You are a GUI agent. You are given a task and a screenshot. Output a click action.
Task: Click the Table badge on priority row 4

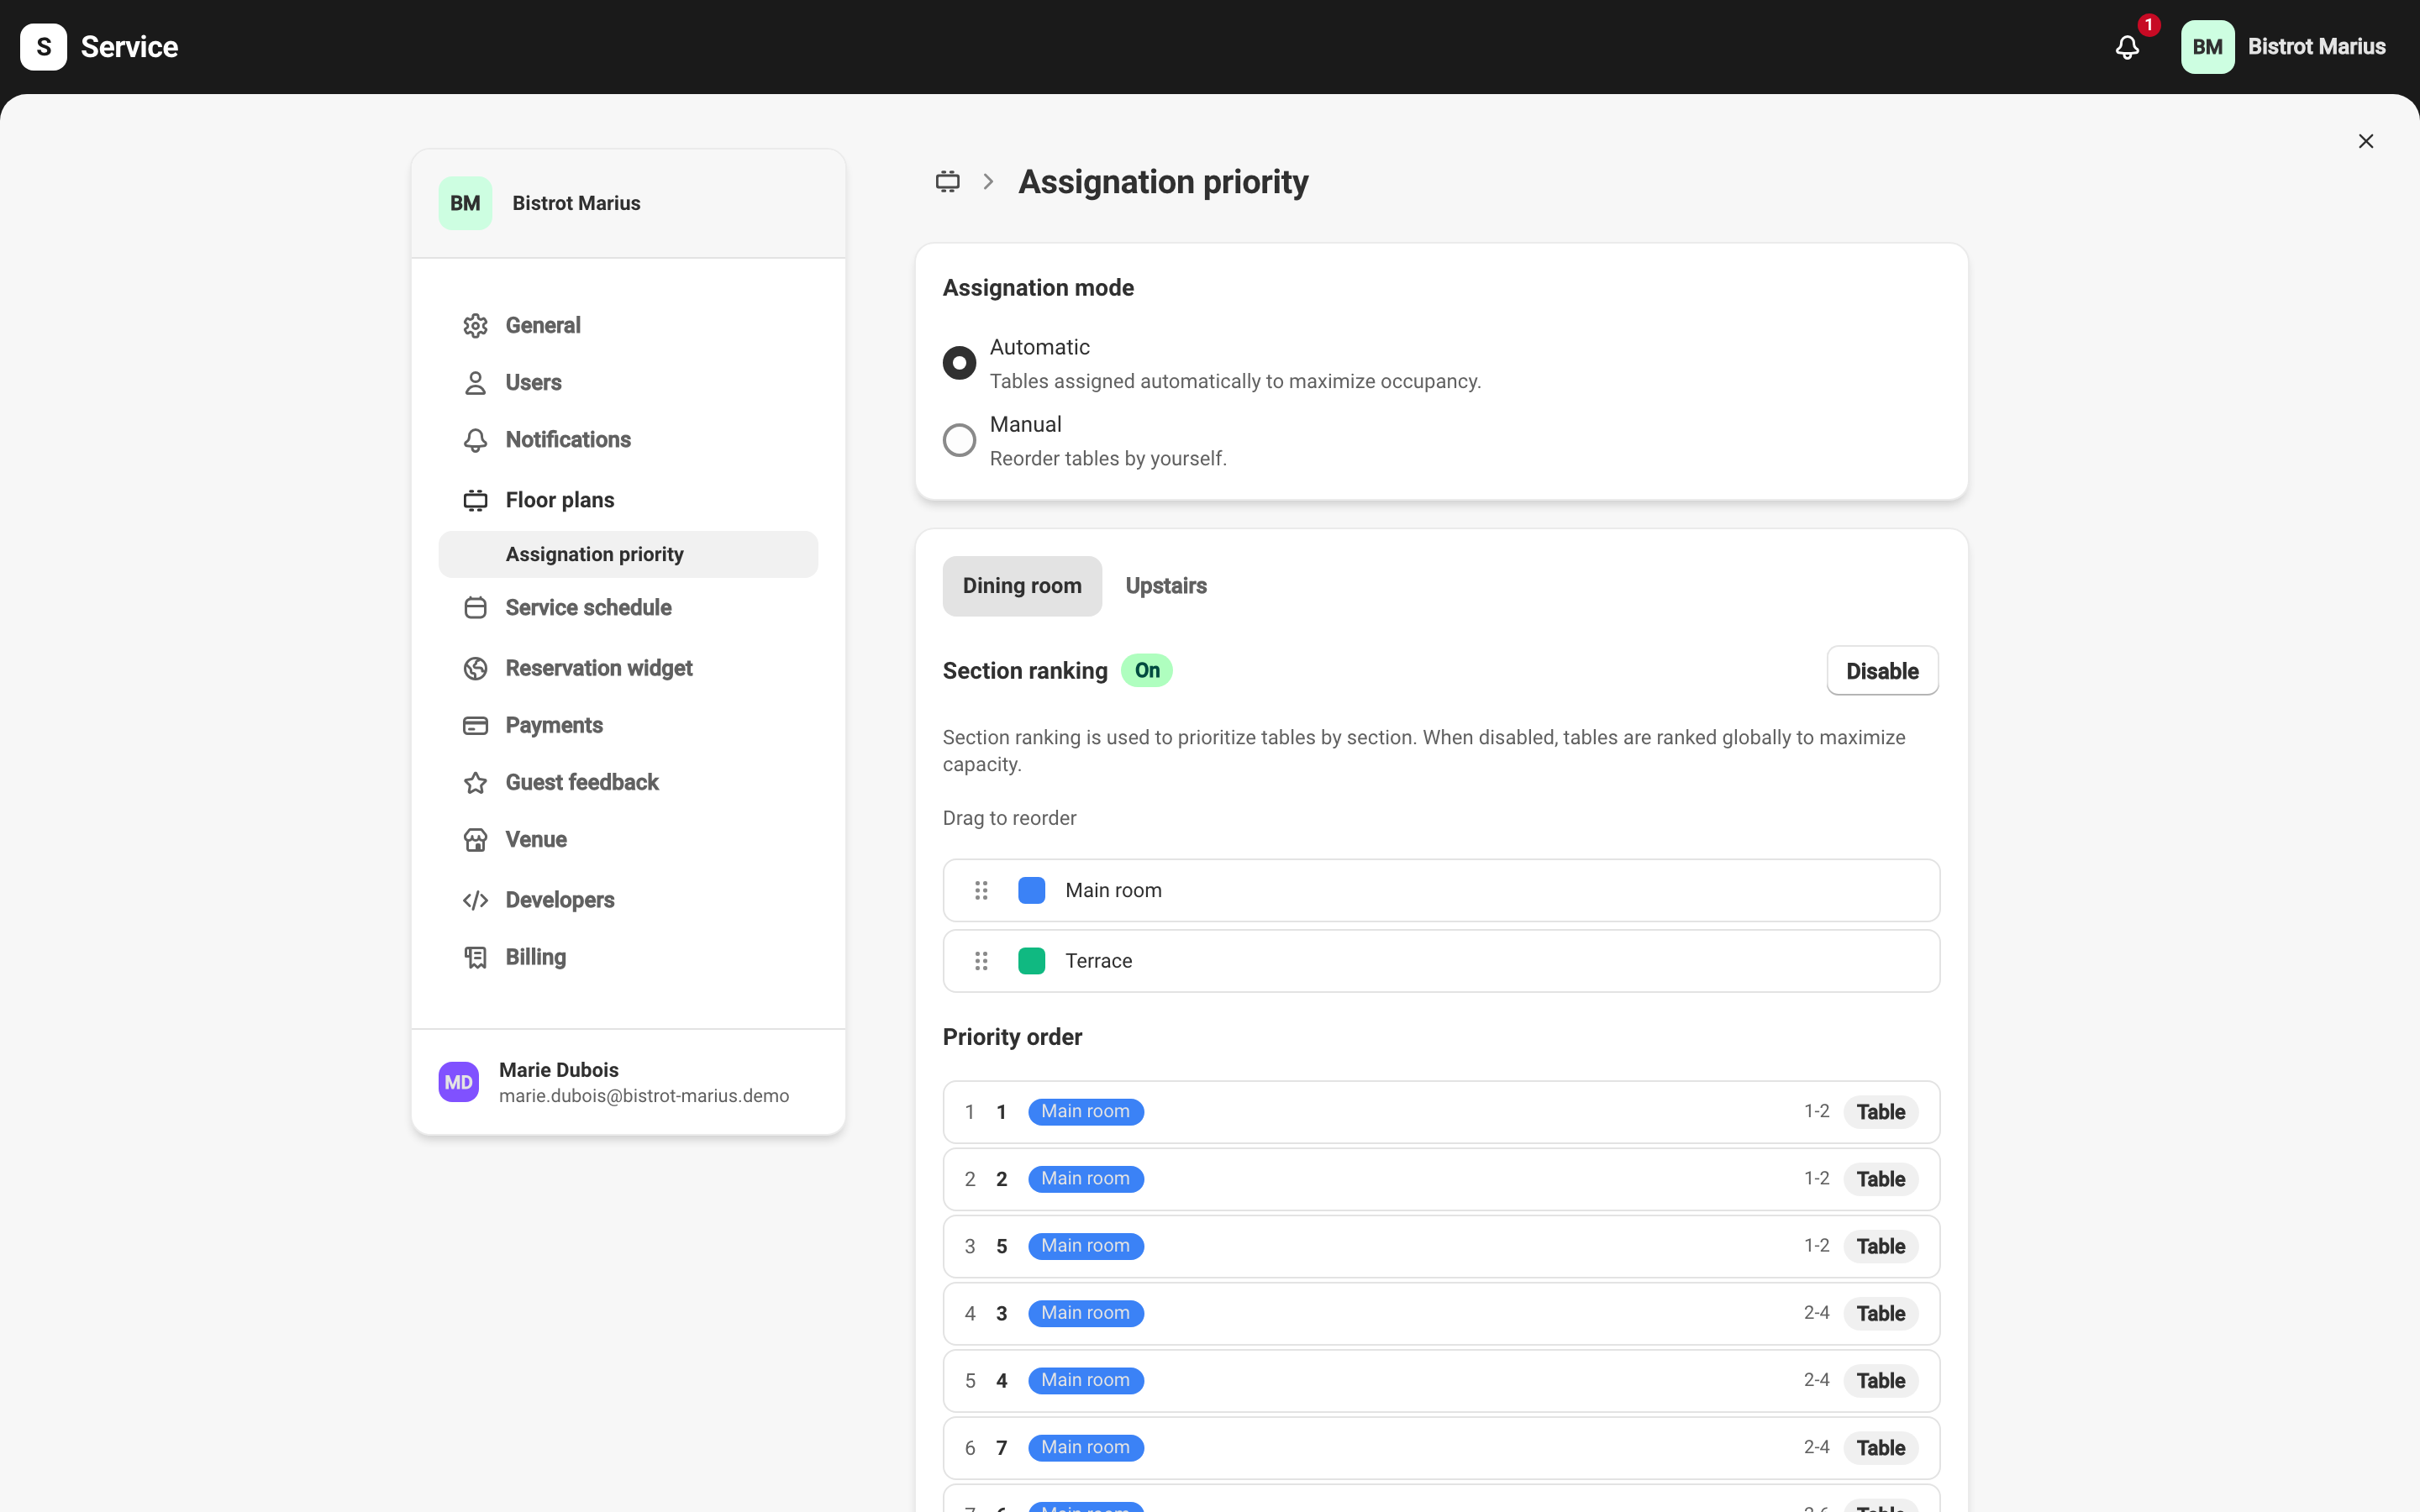coord(1880,1314)
